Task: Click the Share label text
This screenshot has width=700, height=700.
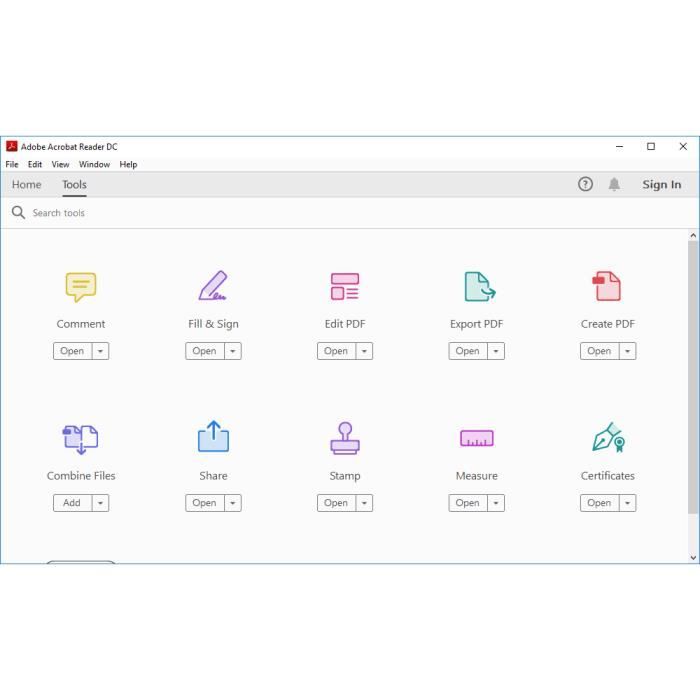Action: click(213, 475)
